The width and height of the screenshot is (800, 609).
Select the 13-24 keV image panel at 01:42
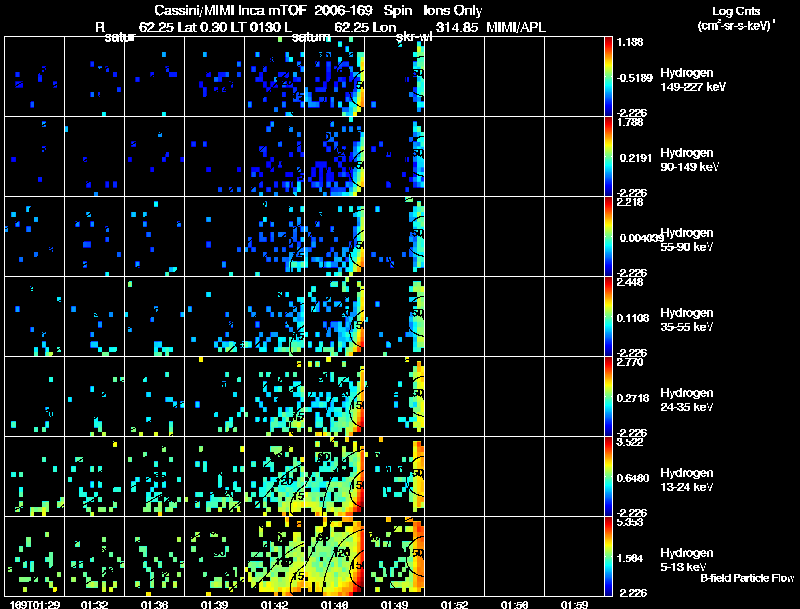(274, 476)
